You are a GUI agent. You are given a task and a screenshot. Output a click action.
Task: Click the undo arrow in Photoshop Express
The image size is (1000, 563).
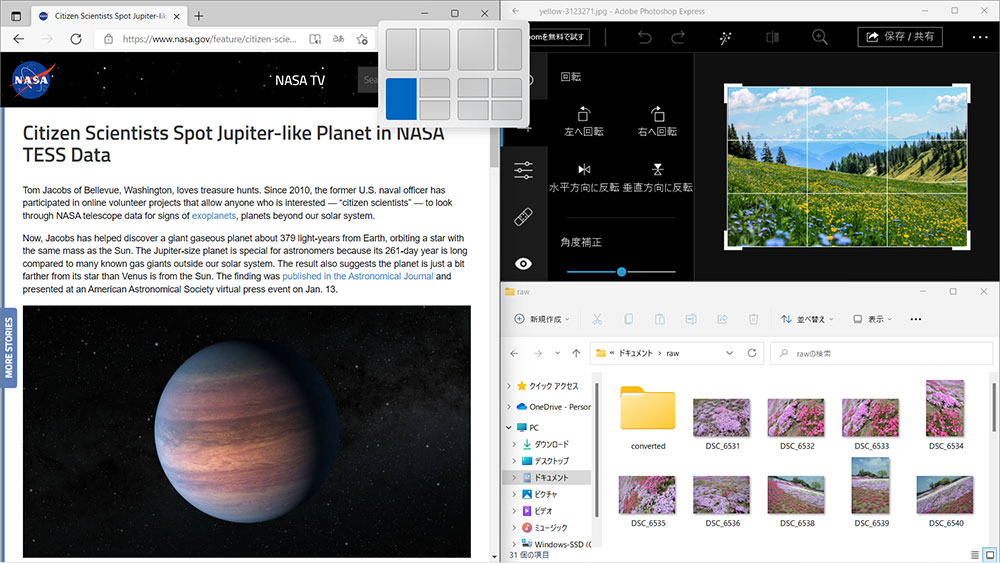click(x=644, y=37)
